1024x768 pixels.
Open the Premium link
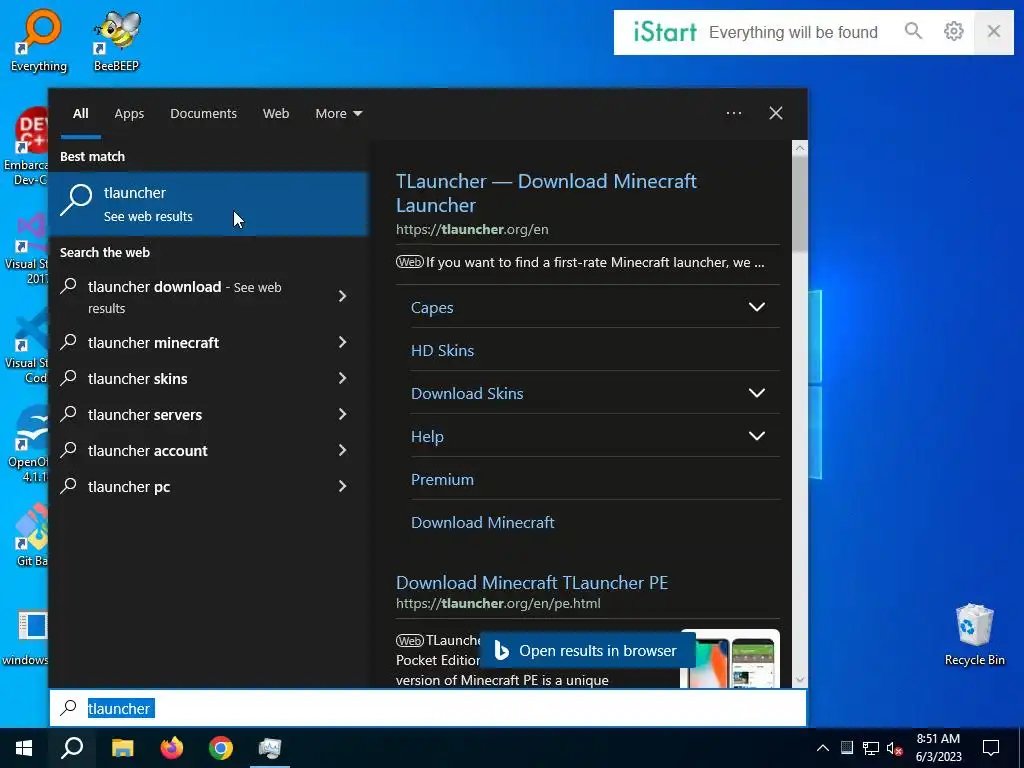(x=442, y=479)
